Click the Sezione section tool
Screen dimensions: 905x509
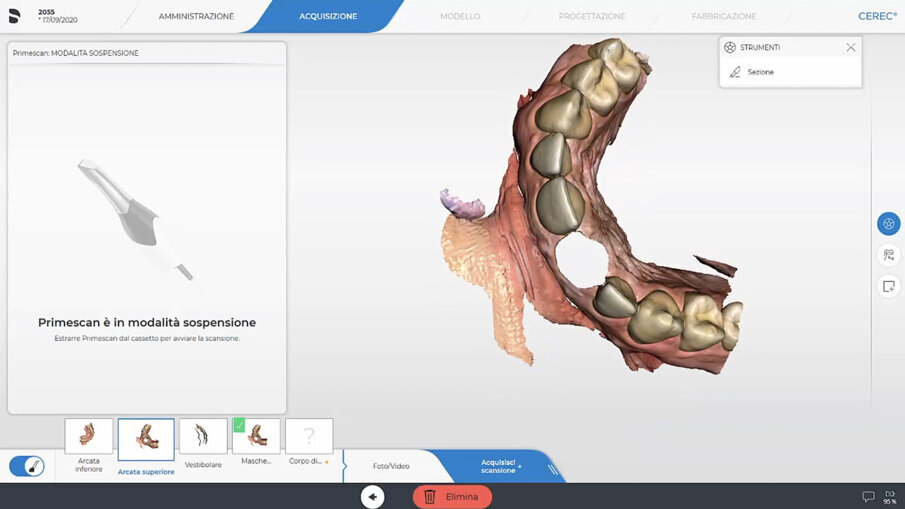[759, 72]
